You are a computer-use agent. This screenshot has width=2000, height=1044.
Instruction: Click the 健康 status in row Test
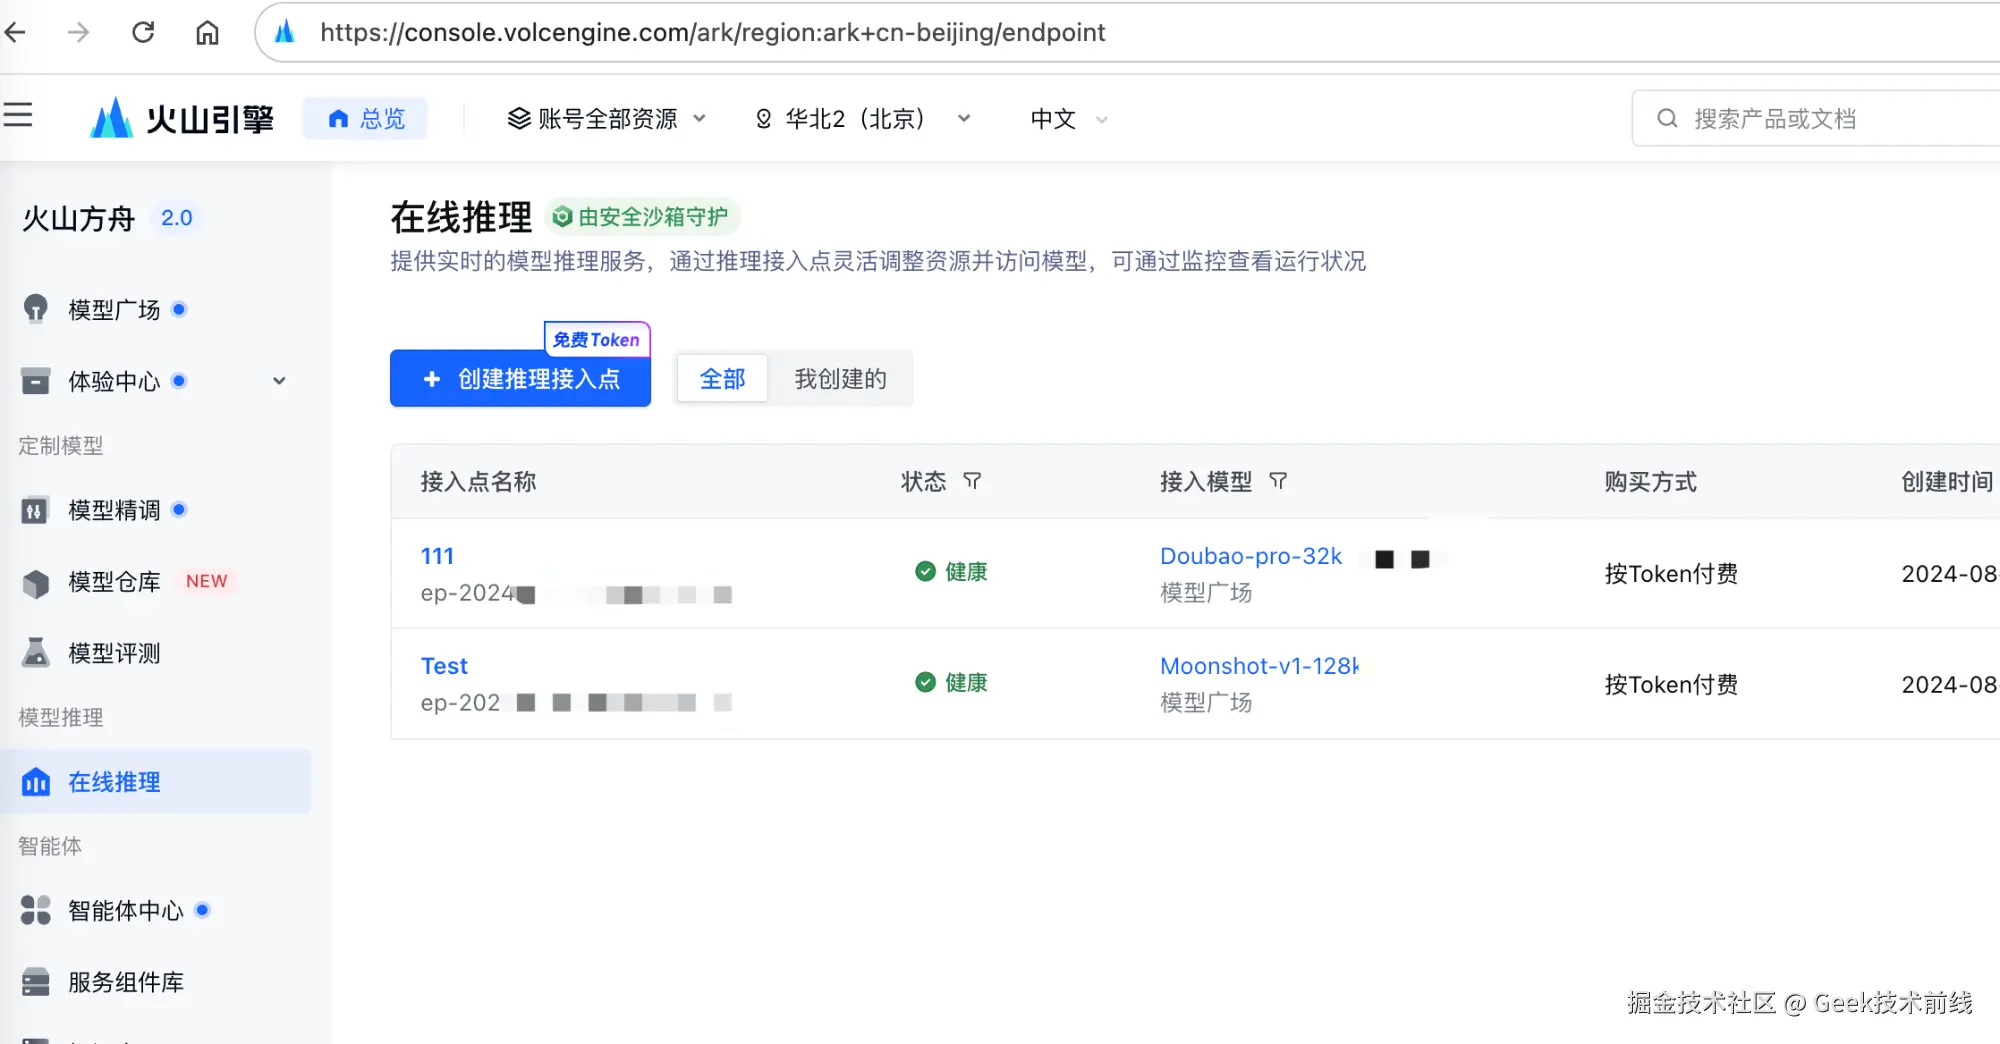[x=951, y=683]
